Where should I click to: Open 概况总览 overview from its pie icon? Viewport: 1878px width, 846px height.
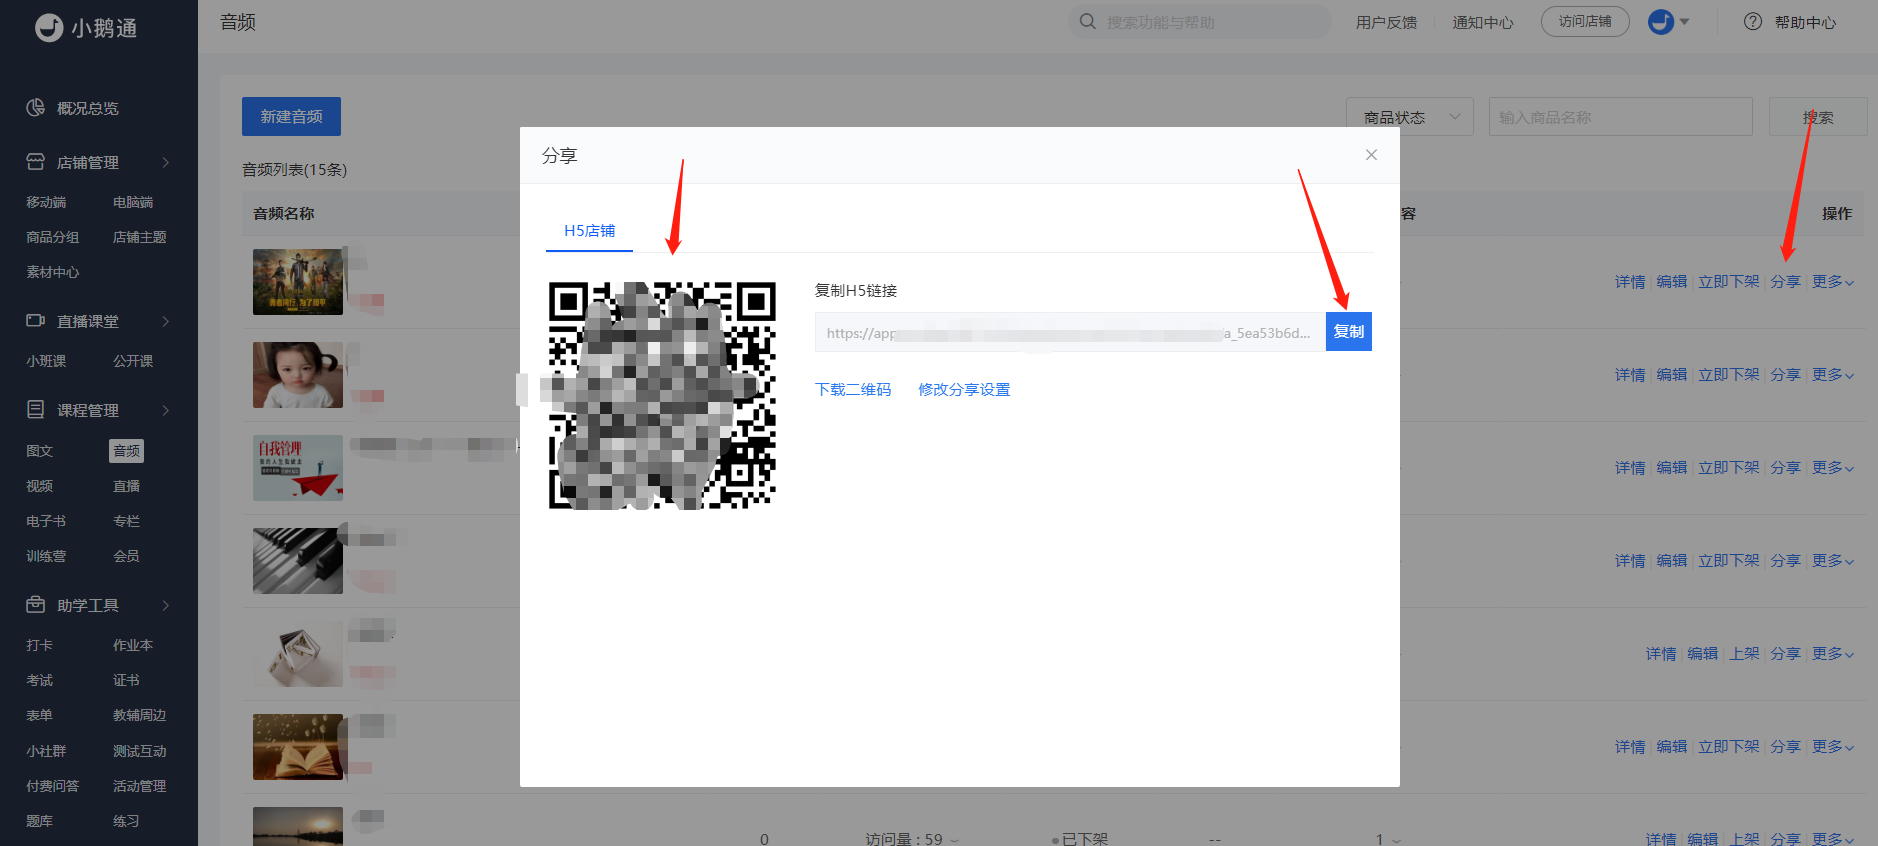[x=35, y=107]
